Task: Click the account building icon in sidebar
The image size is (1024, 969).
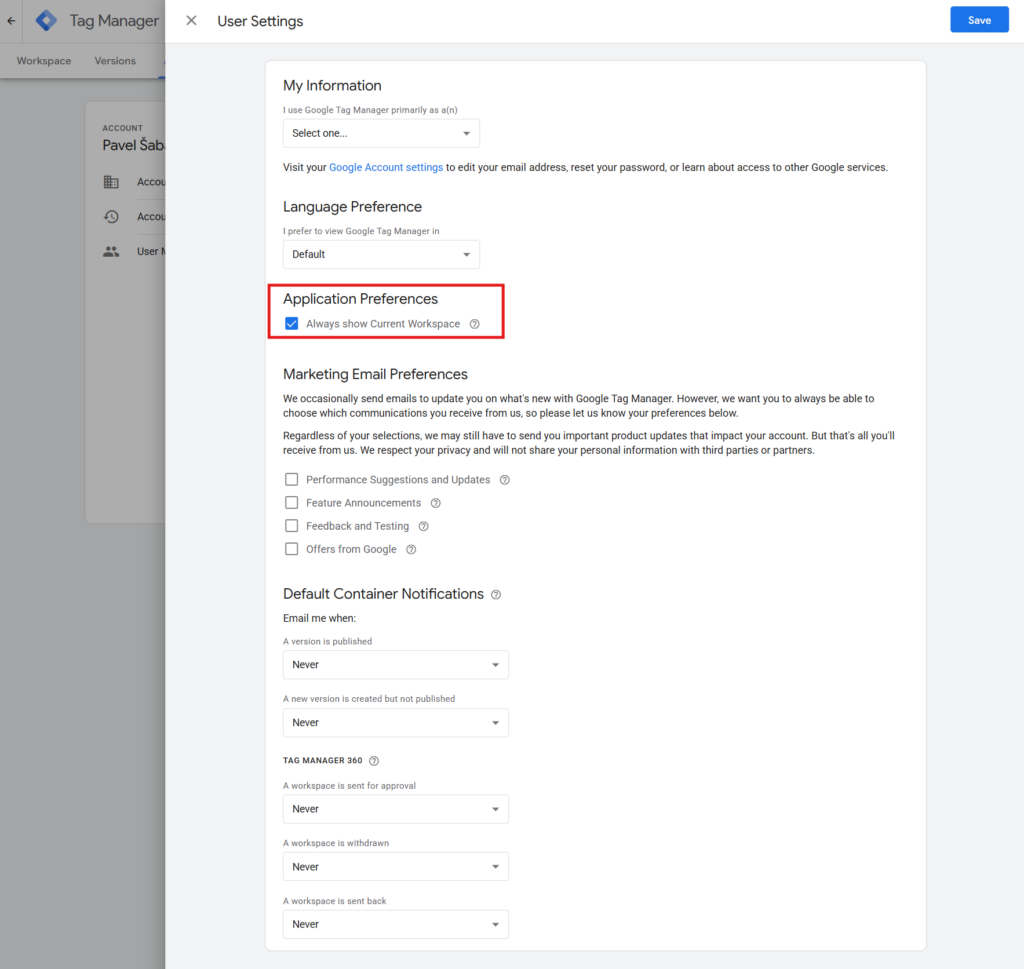Action: click(111, 182)
